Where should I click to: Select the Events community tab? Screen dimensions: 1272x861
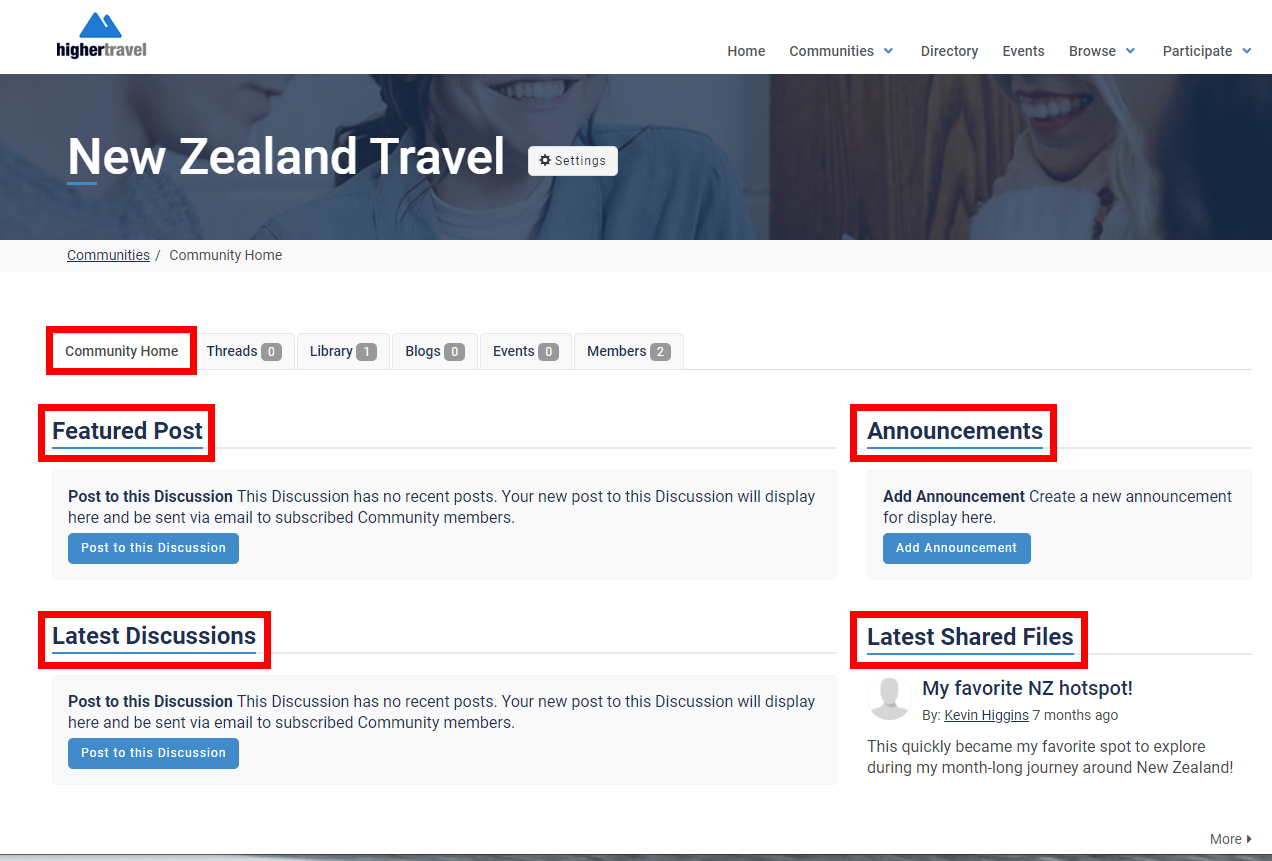point(525,351)
